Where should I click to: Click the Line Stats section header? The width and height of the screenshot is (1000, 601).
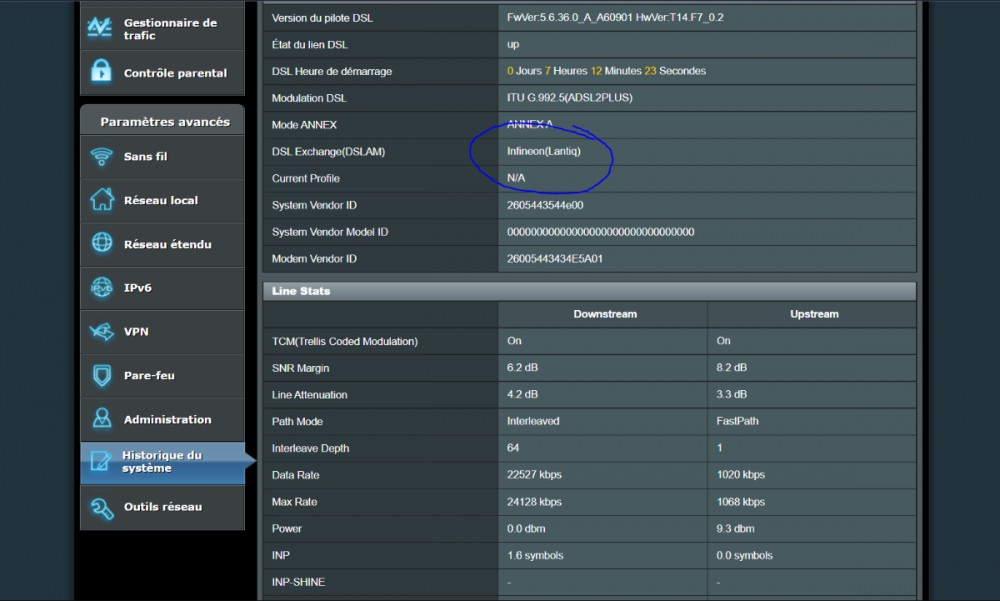[301, 291]
